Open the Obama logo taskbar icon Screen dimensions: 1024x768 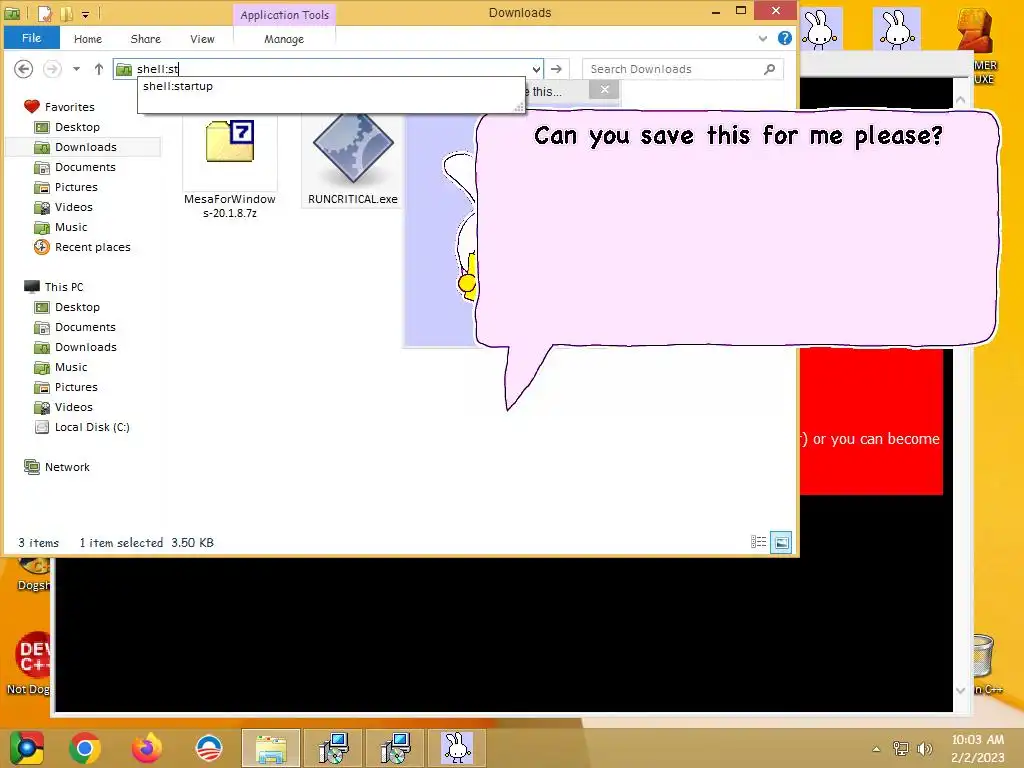click(x=209, y=748)
